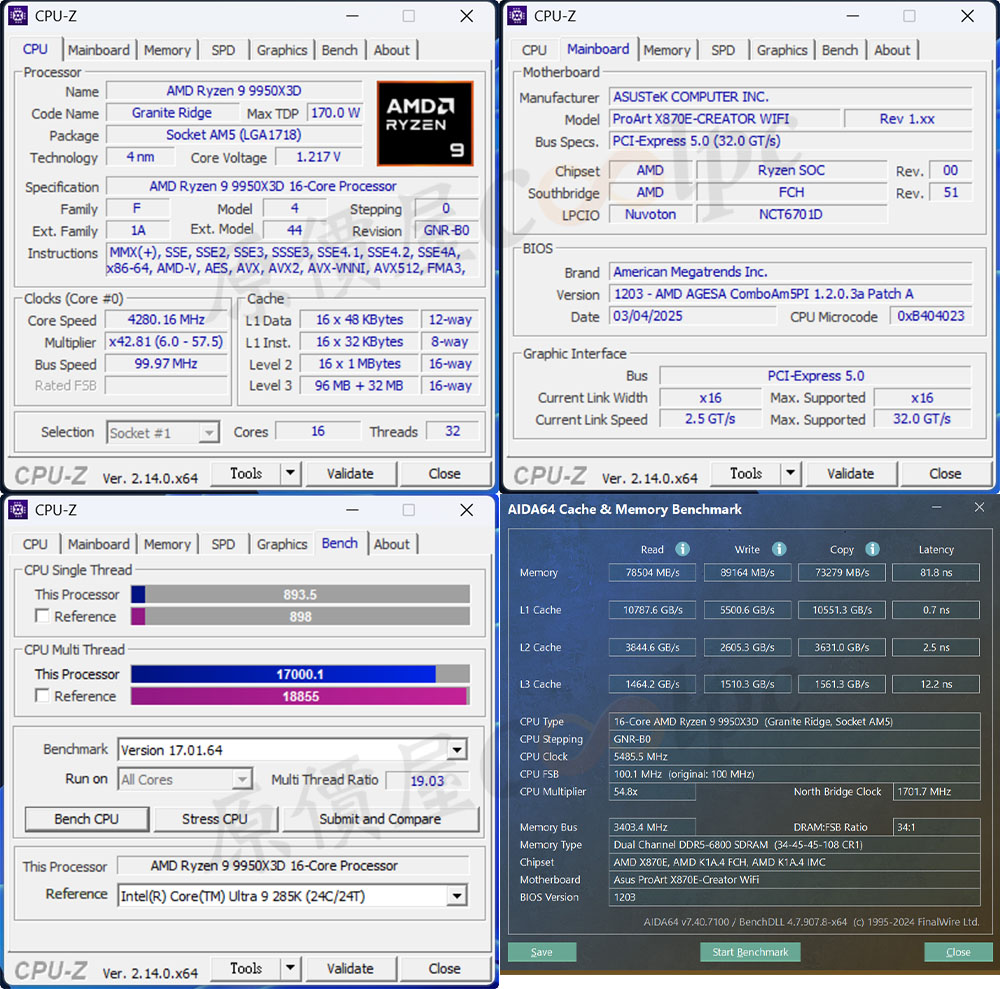Click the CPU-Z app icon in the Mainboard window title bar
The width and height of the screenshot is (1000, 989).
pyautogui.click(x=517, y=15)
